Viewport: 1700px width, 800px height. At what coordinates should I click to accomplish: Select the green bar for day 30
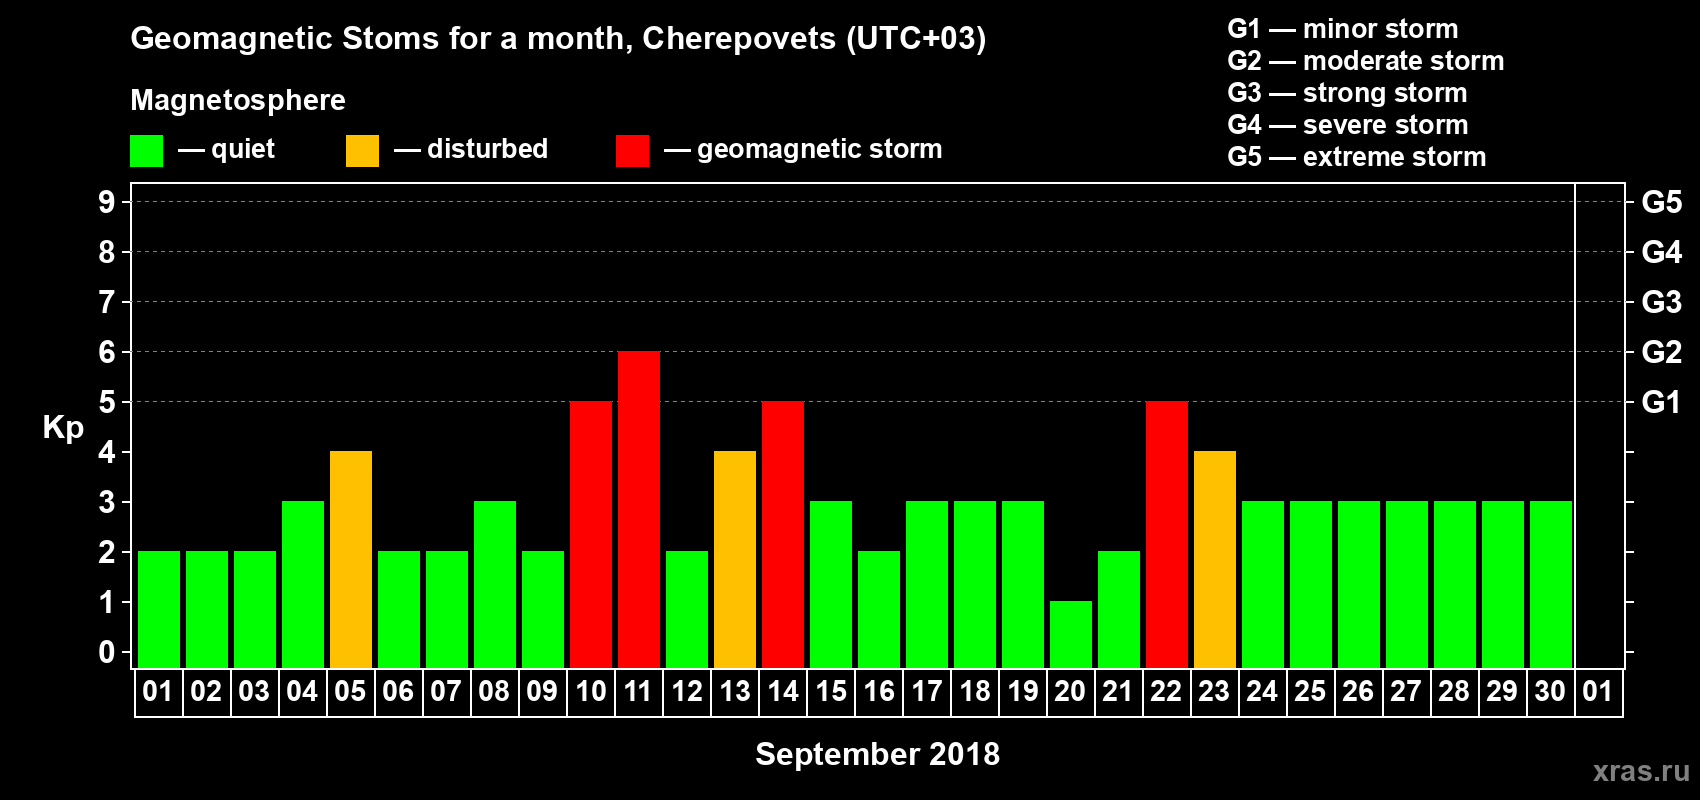coord(1551,584)
